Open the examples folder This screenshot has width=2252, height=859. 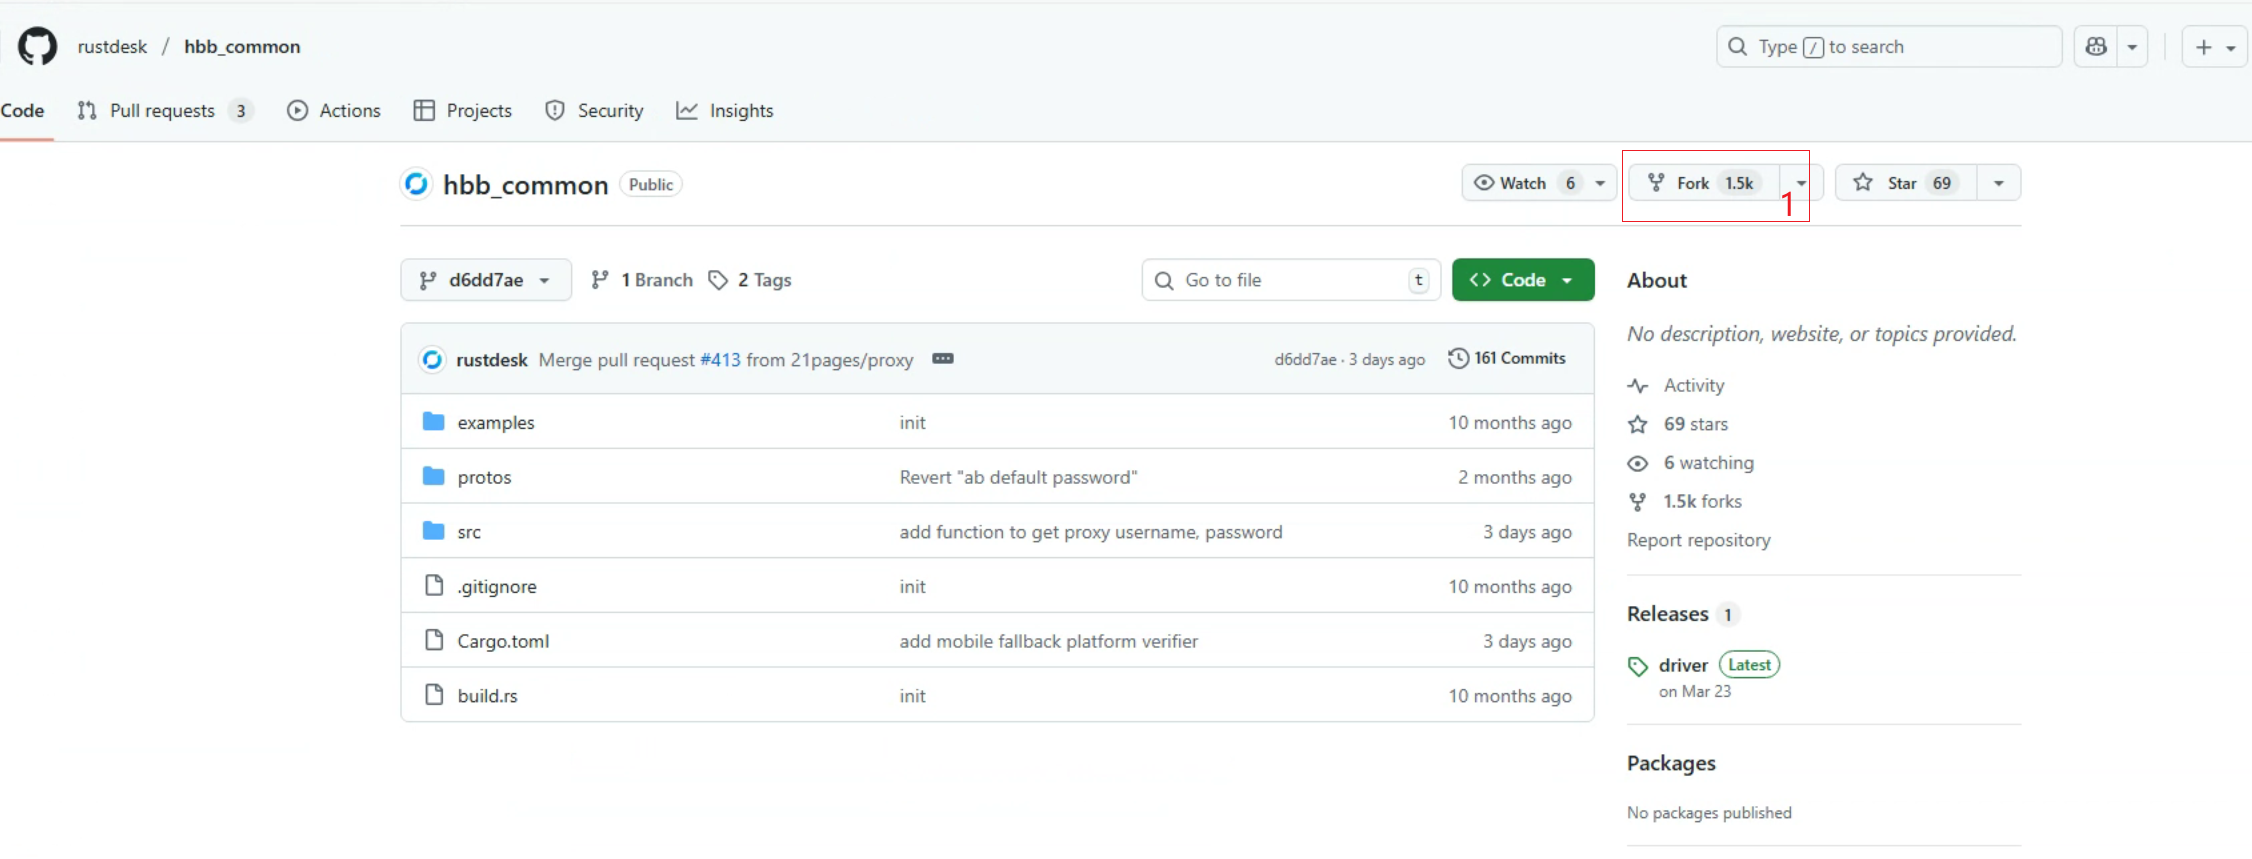495,423
